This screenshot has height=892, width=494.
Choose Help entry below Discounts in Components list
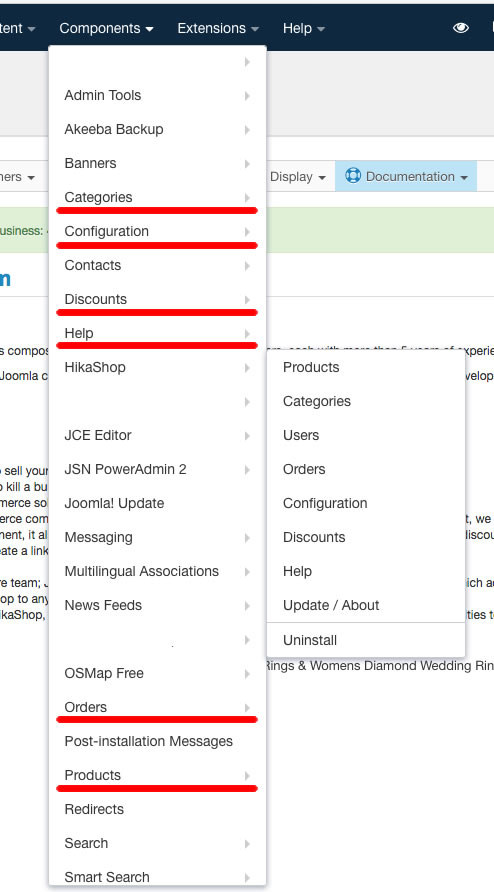pos(157,333)
